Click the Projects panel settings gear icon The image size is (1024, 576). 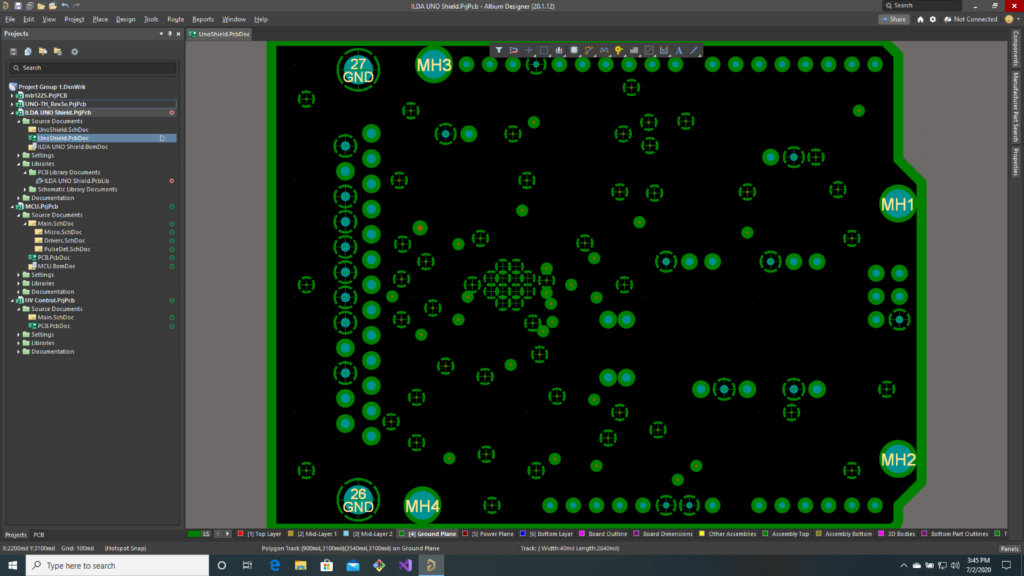(x=74, y=51)
